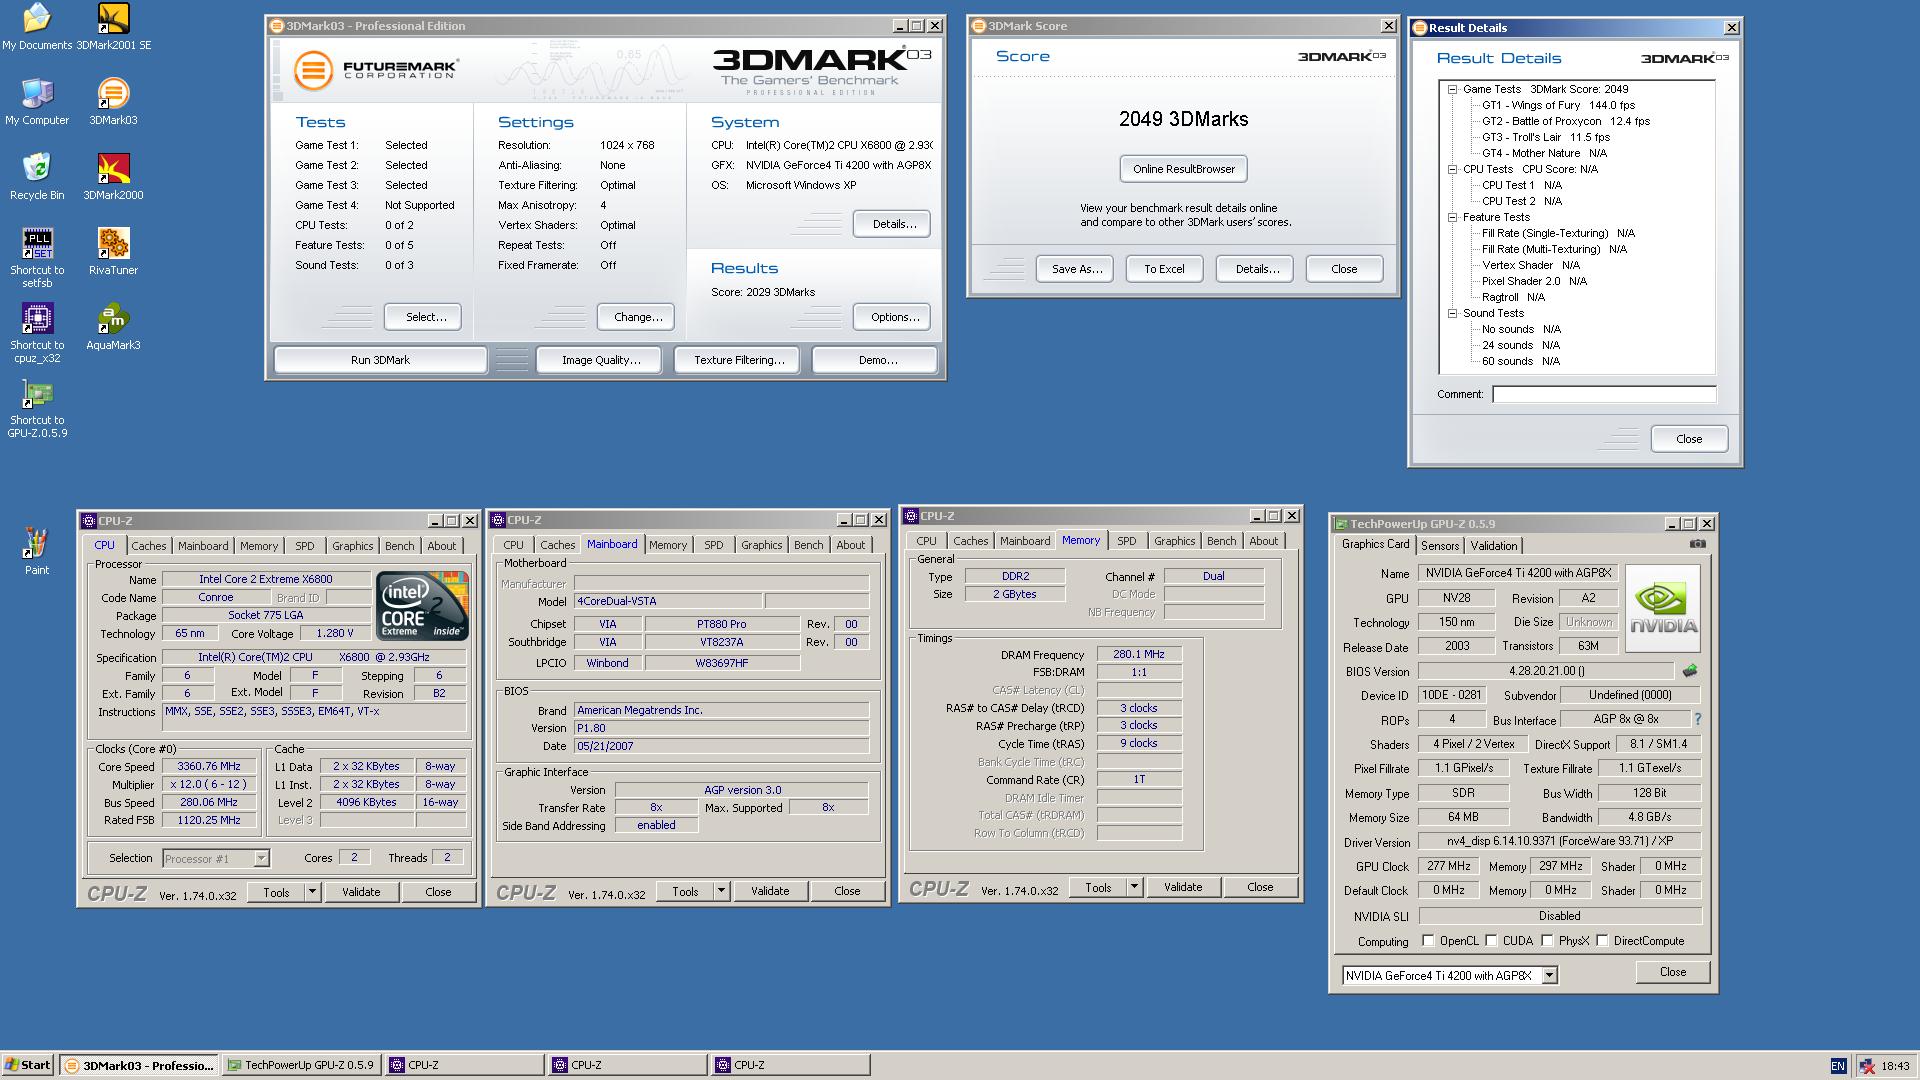The image size is (1920, 1080).
Task: Open Tools dropdown arrow in CPU-Z Memory window
Action: [x=1134, y=887]
